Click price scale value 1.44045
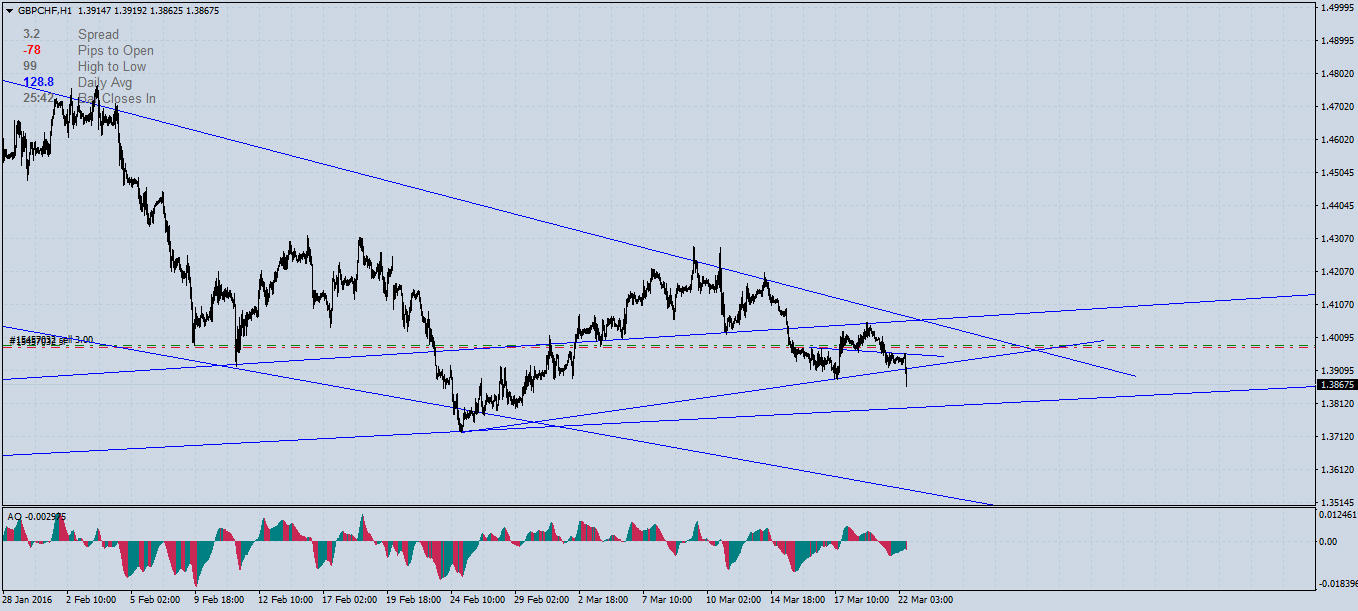This screenshot has width=1358, height=611. (1337, 206)
